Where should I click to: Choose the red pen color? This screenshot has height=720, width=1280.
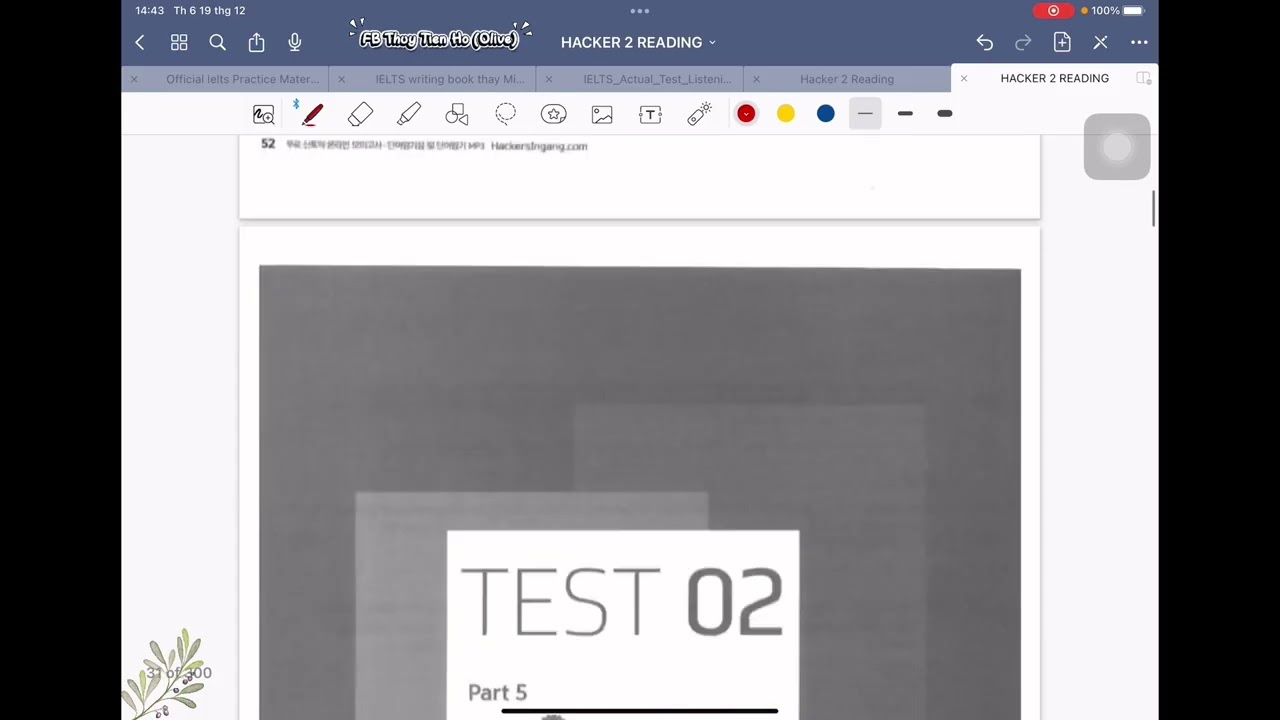746,114
